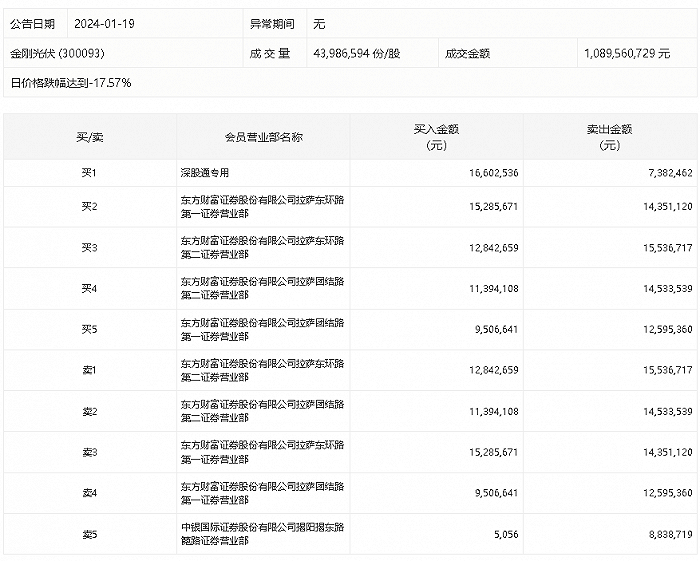Select 14,351,120 in the 卖3 row
Viewport: 700px width, 561px height.
coord(668,452)
